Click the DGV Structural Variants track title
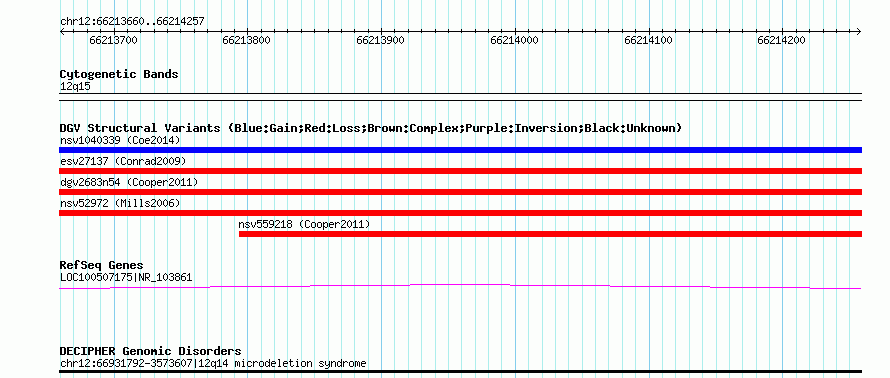The width and height of the screenshot is (890, 378). coord(370,128)
